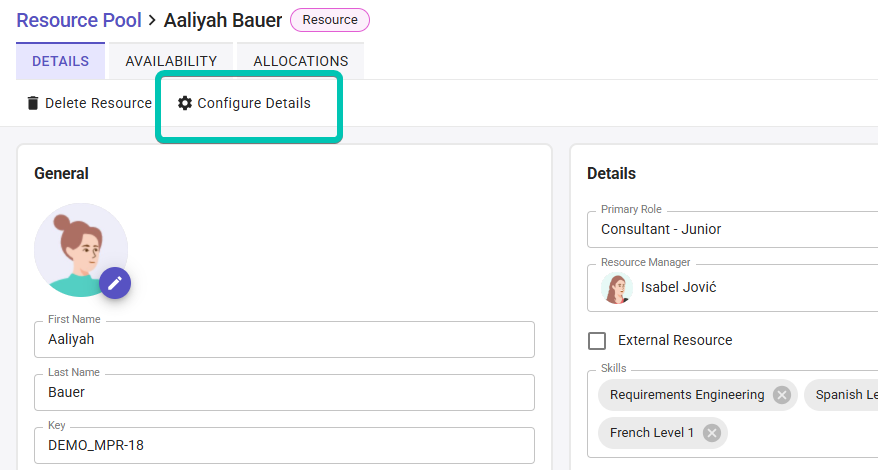Switch to the Allocations tab
The image size is (878, 470).
point(301,61)
